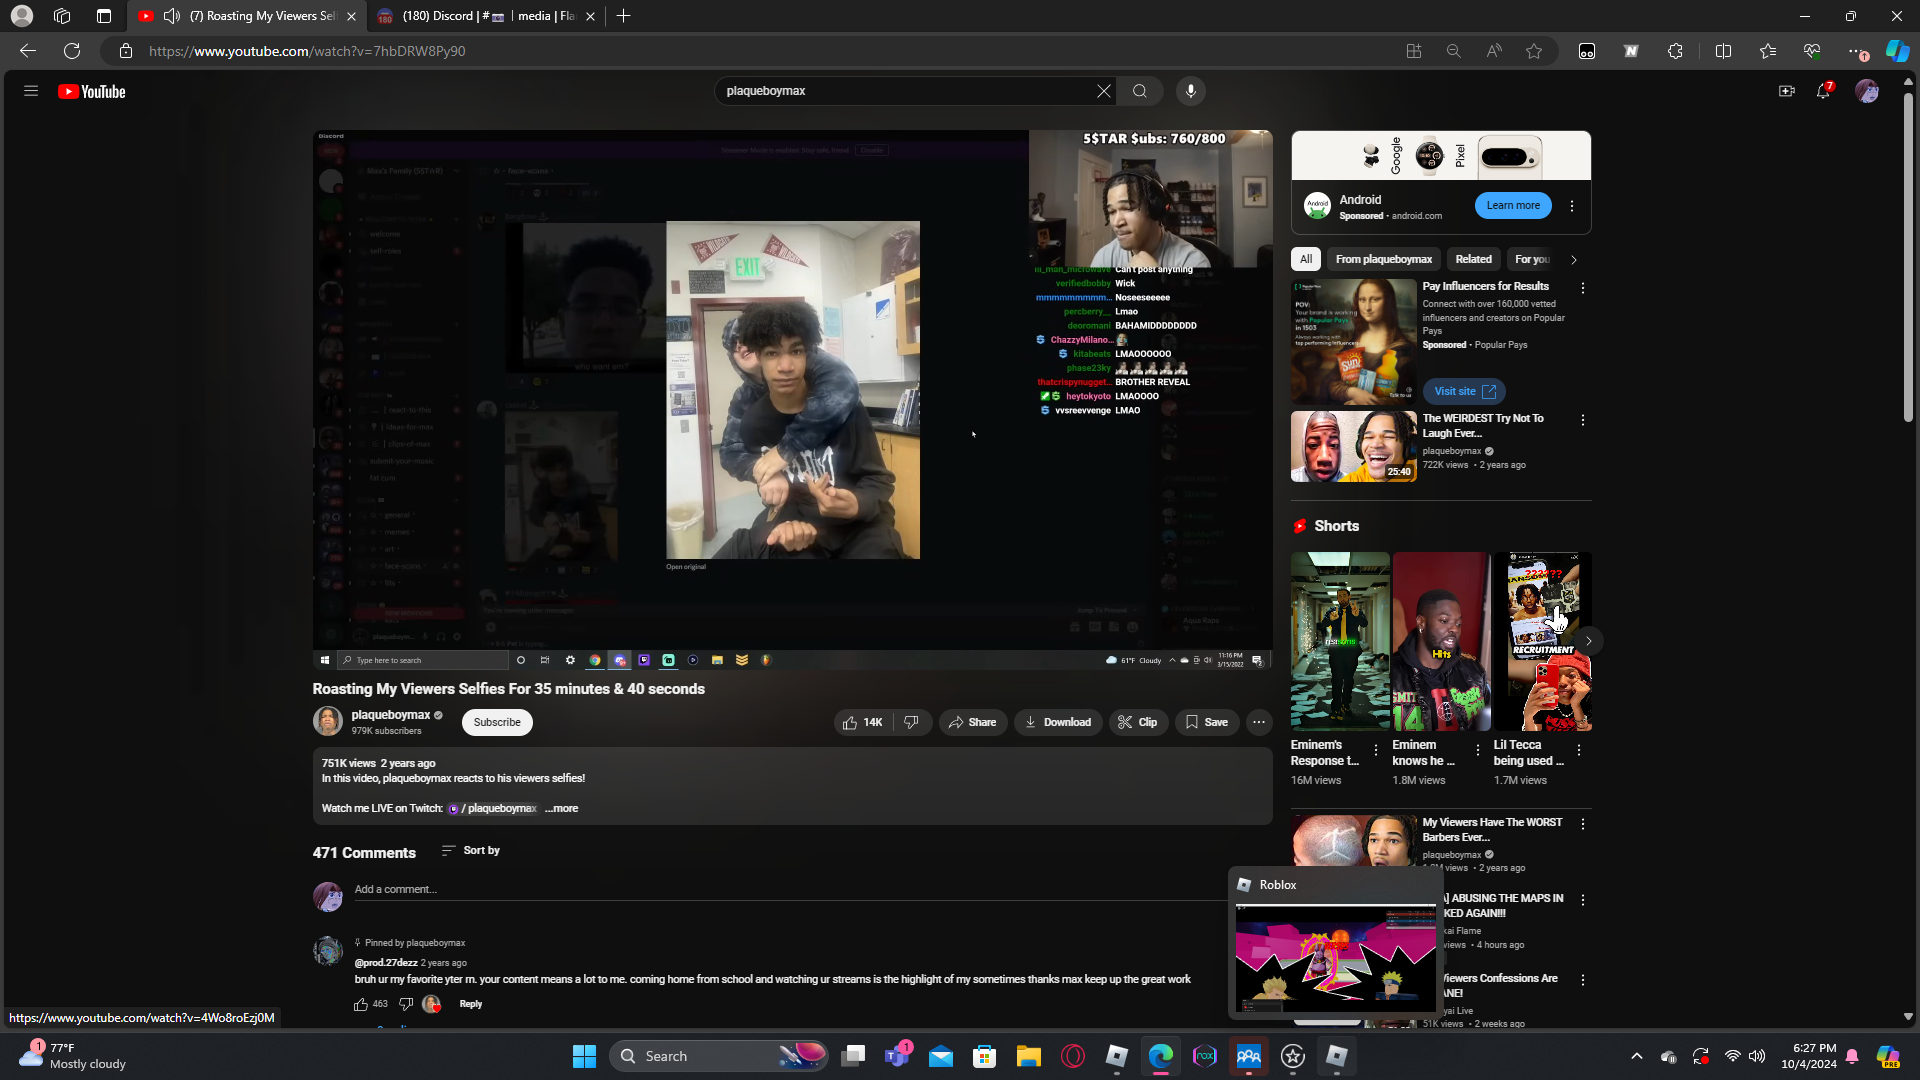Open the volume control in system tray
This screenshot has width=1920, height=1080.
coord(1757,1056)
